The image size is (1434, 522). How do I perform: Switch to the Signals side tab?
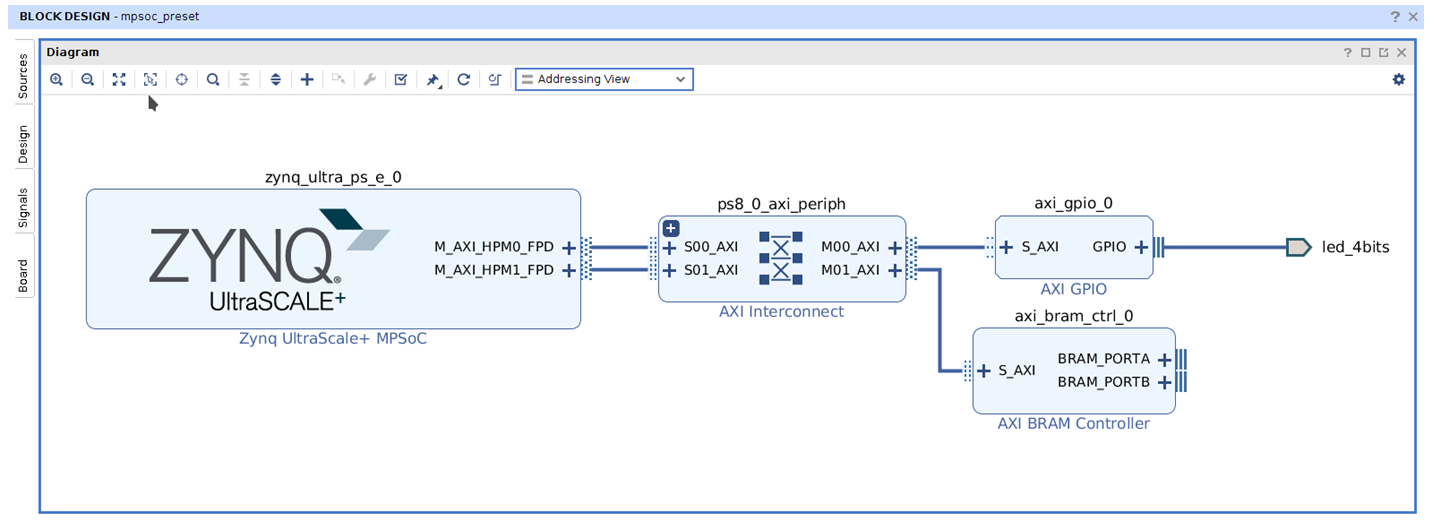point(23,207)
